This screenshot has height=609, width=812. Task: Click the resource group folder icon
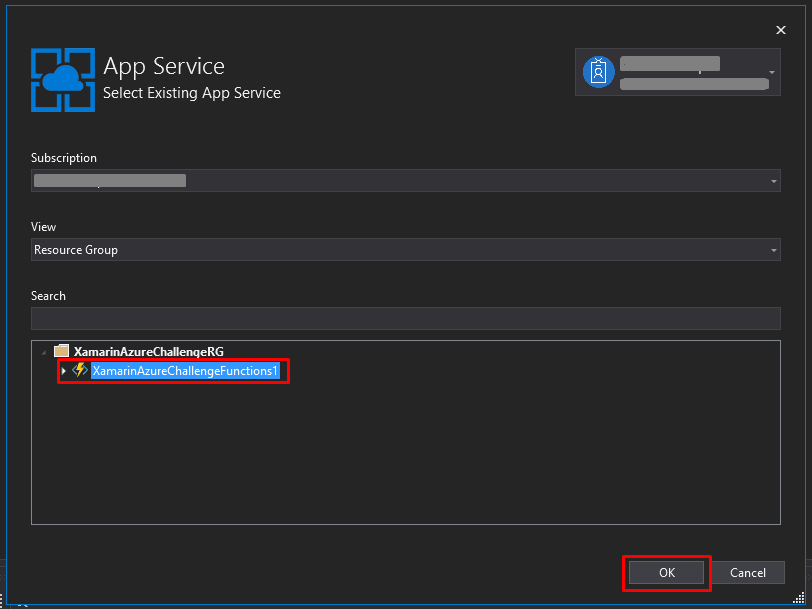(x=61, y=351)
